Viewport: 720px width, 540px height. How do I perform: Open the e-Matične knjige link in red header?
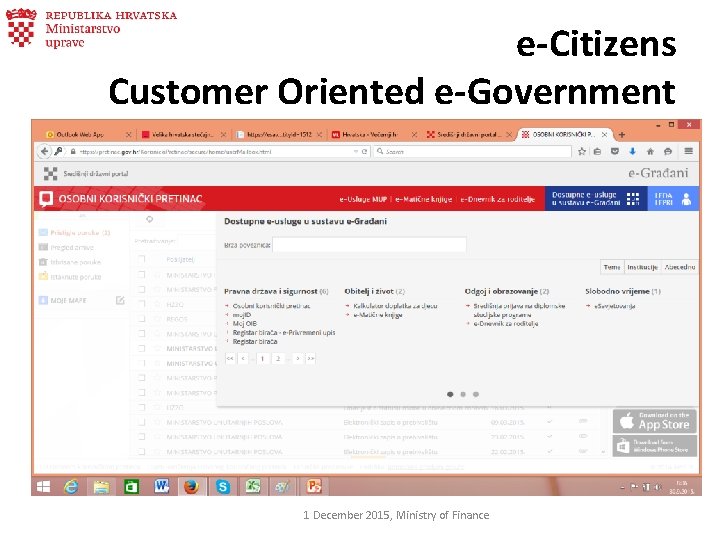point(423,199)
